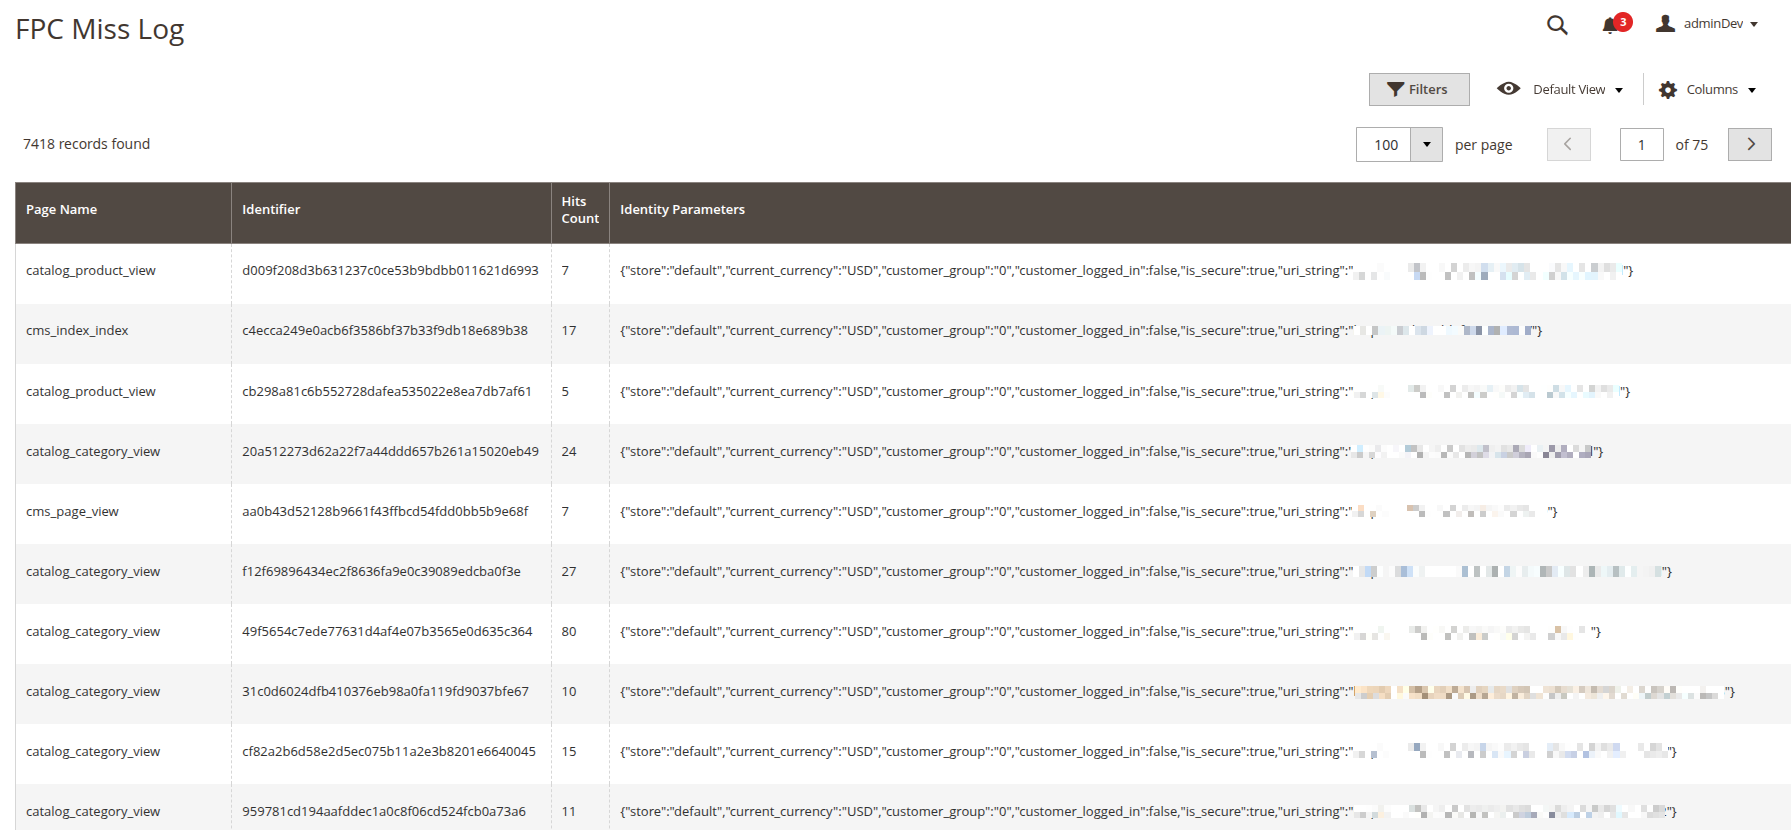This screenshot has width=1791, height=830.
Task: Expand the per page size dropdown arrow
Action: click(1427, 145)
